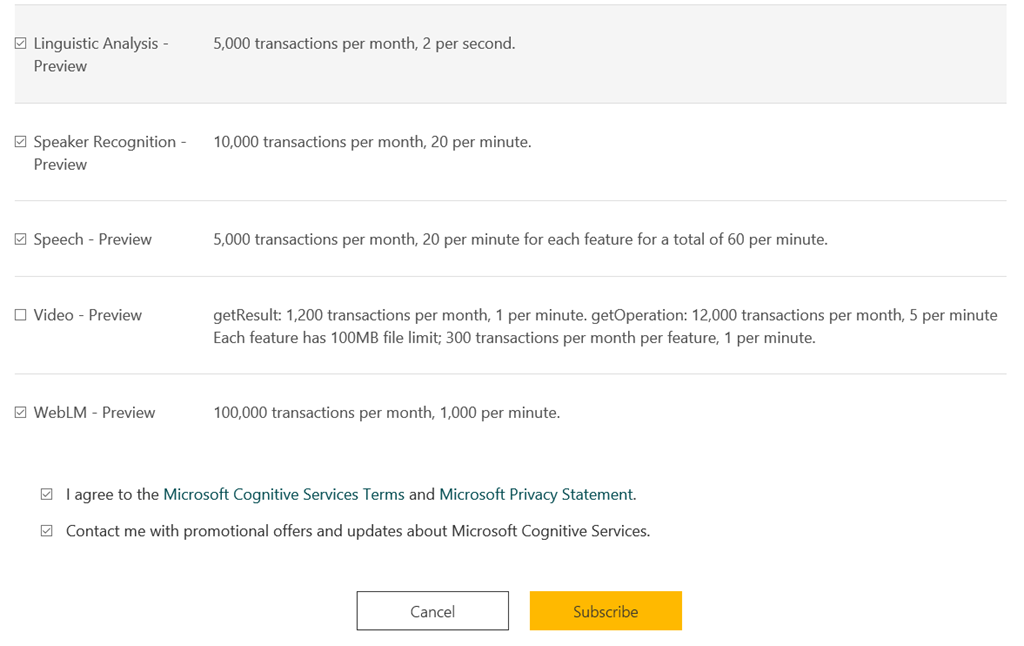Click the yellow Subscribe button
The height and width of the screenshot is (646, 1024).
(x=605, y=611)
